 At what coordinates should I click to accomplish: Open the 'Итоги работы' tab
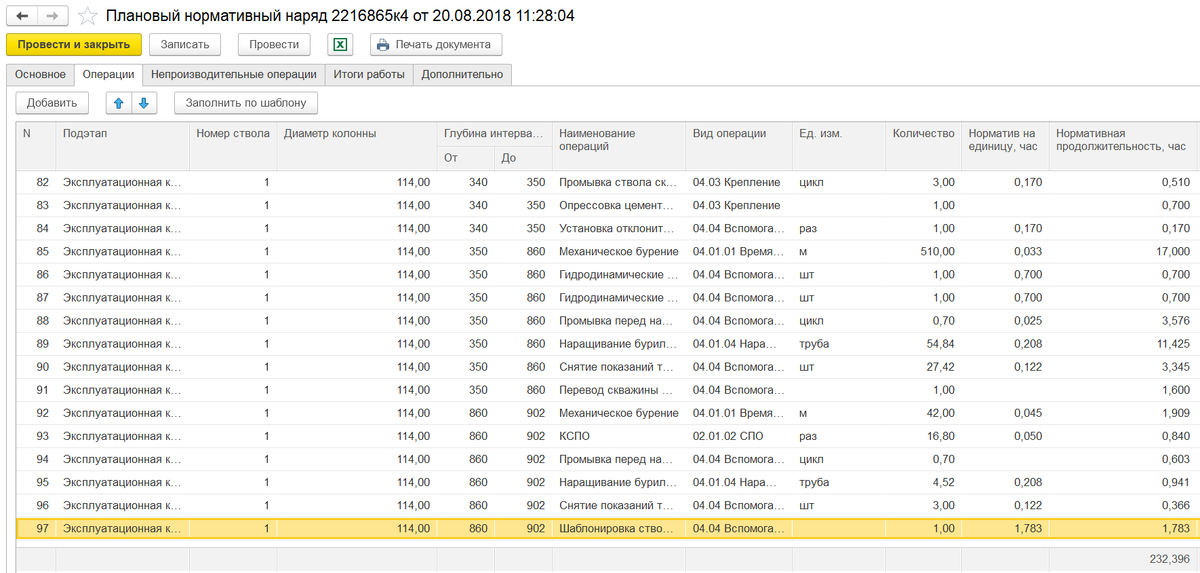[x=369, y=74]
